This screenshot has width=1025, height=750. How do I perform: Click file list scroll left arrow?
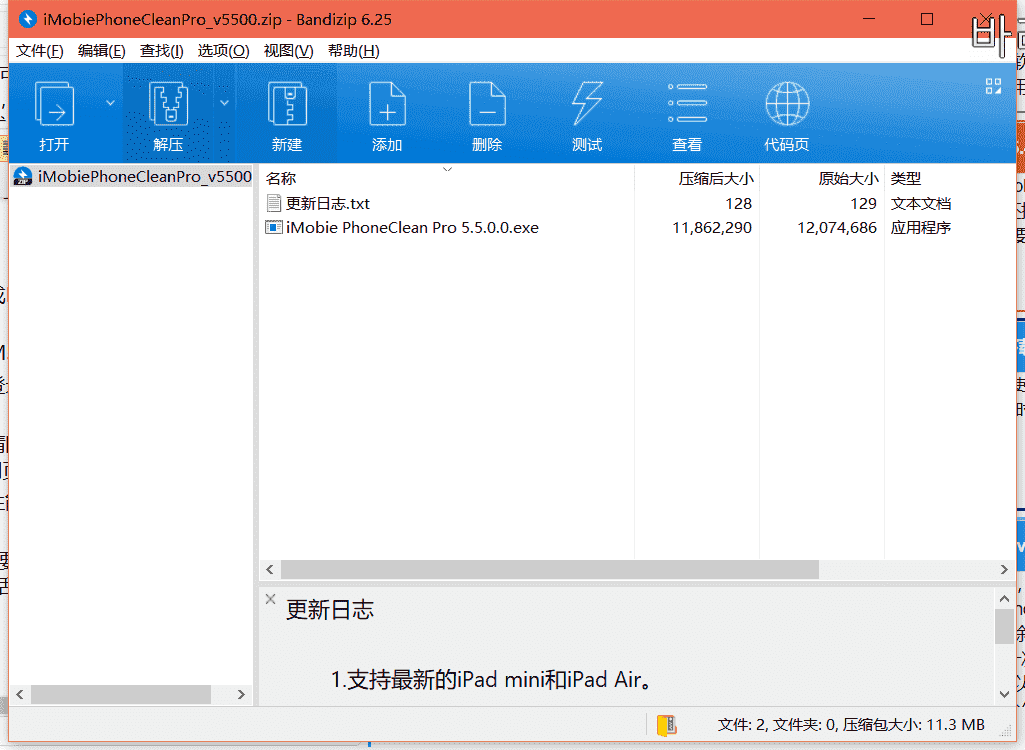pos(269,570)
